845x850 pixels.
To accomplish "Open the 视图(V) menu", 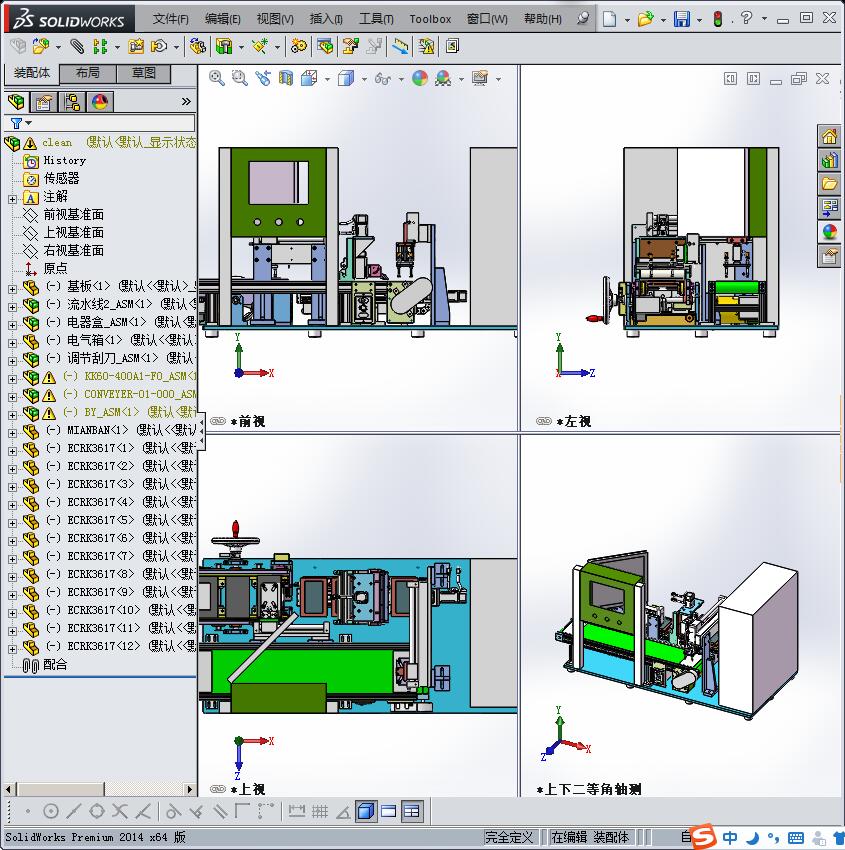I will (x=275, y=19).
